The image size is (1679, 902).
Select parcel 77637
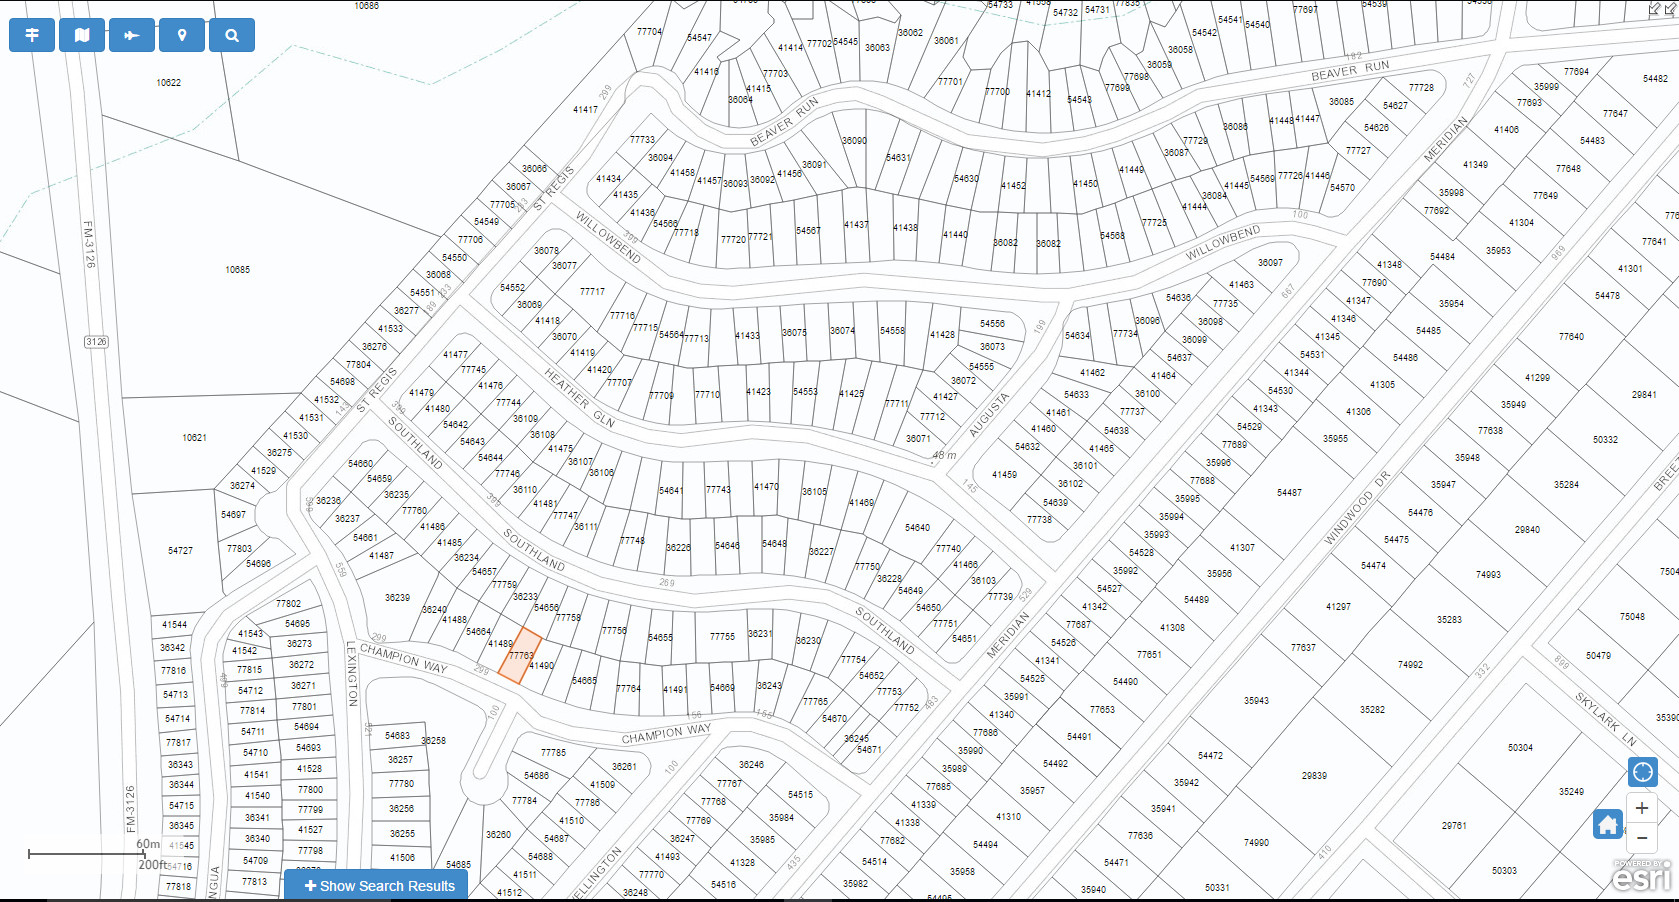coord(1303,648)
